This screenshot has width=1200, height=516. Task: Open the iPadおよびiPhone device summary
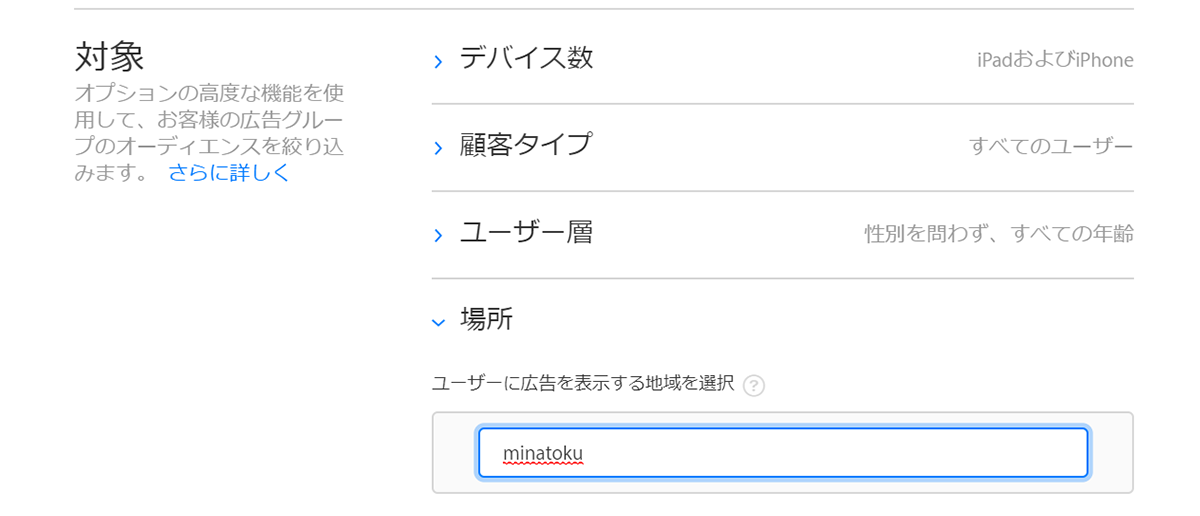point(1055,60)
